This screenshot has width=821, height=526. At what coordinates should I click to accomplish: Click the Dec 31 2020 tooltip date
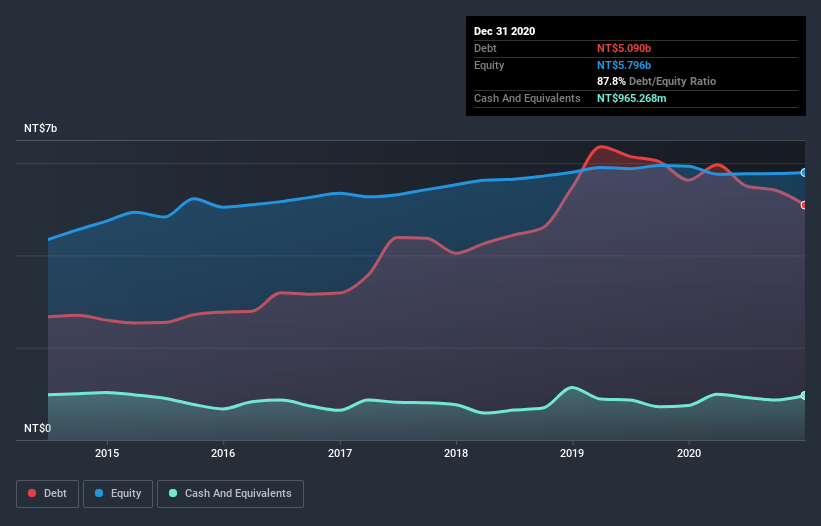click(504, 31)
